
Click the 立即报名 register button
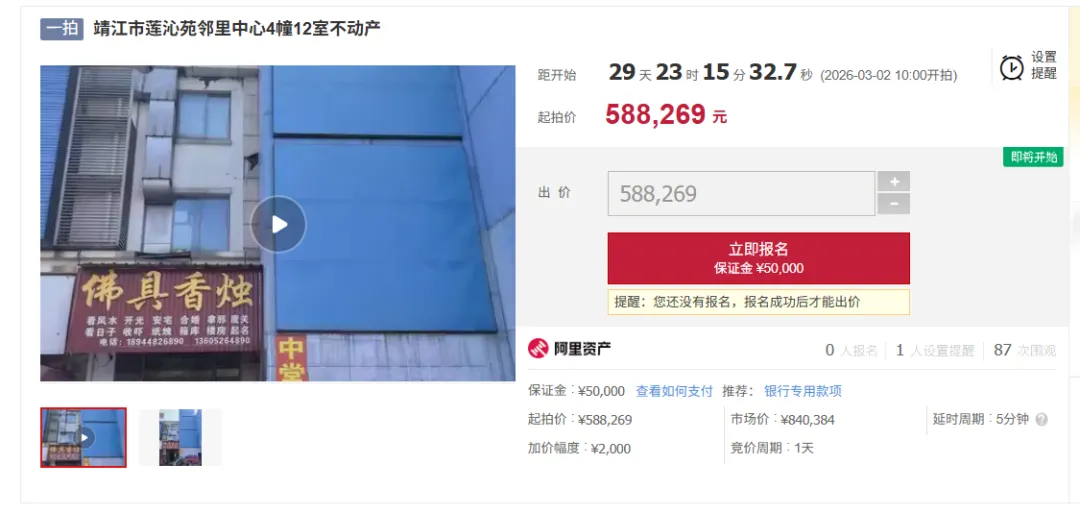(x=758, y=258)
